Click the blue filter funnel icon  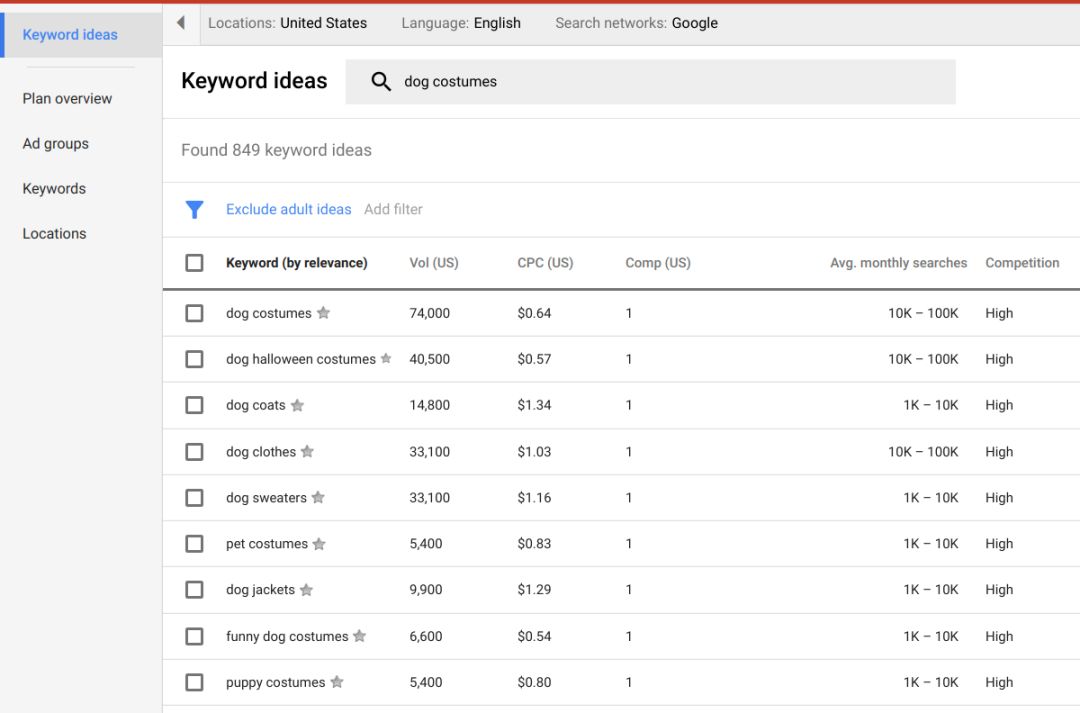[195, 209]
